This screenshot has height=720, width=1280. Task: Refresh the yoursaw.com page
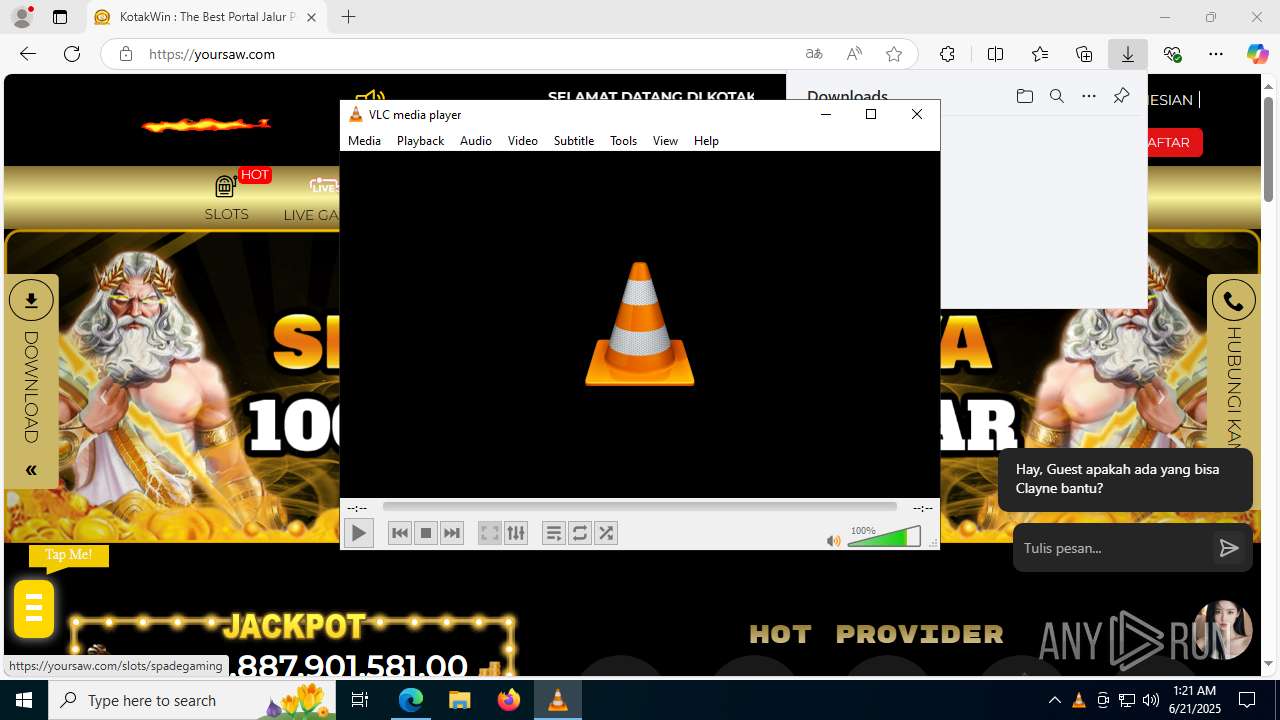pos(72,54)
